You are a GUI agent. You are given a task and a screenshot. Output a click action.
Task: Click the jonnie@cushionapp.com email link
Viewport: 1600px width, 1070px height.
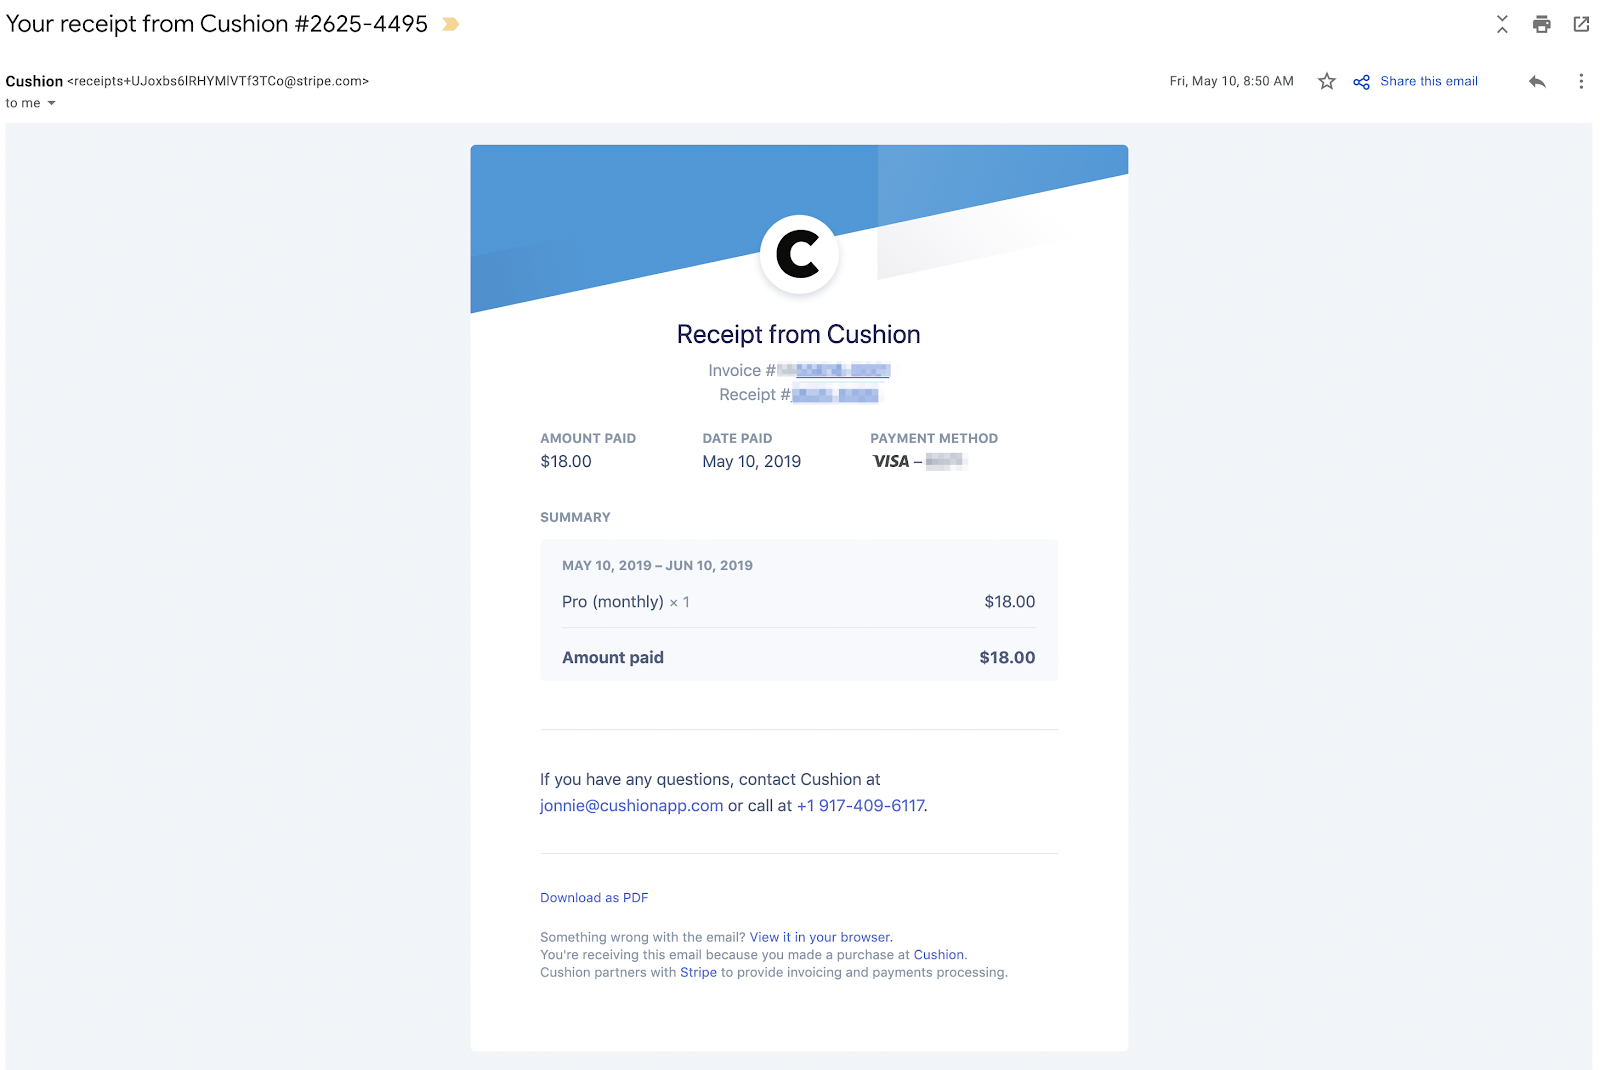point(631,805)
